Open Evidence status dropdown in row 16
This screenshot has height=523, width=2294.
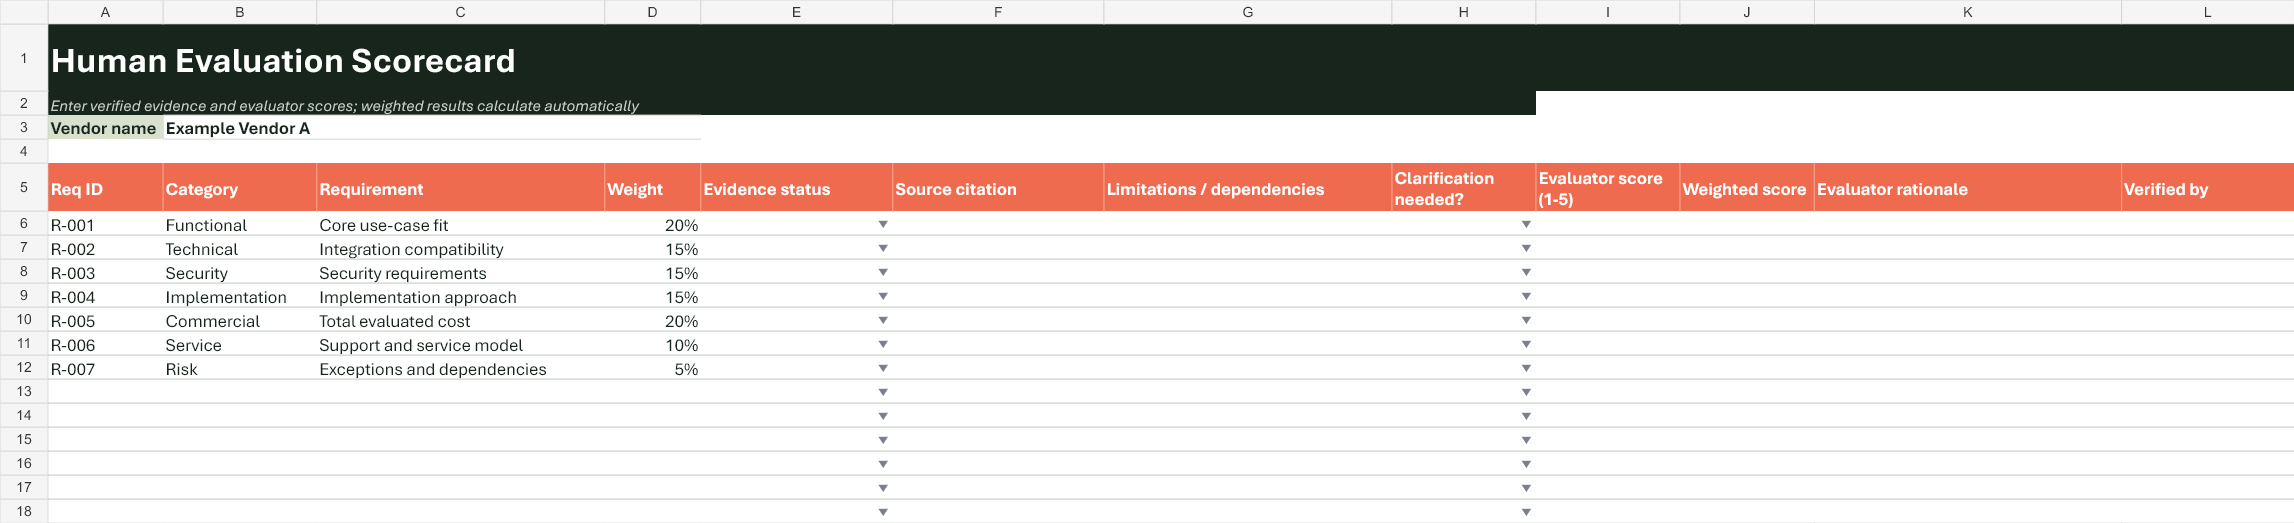coord(883,464)
